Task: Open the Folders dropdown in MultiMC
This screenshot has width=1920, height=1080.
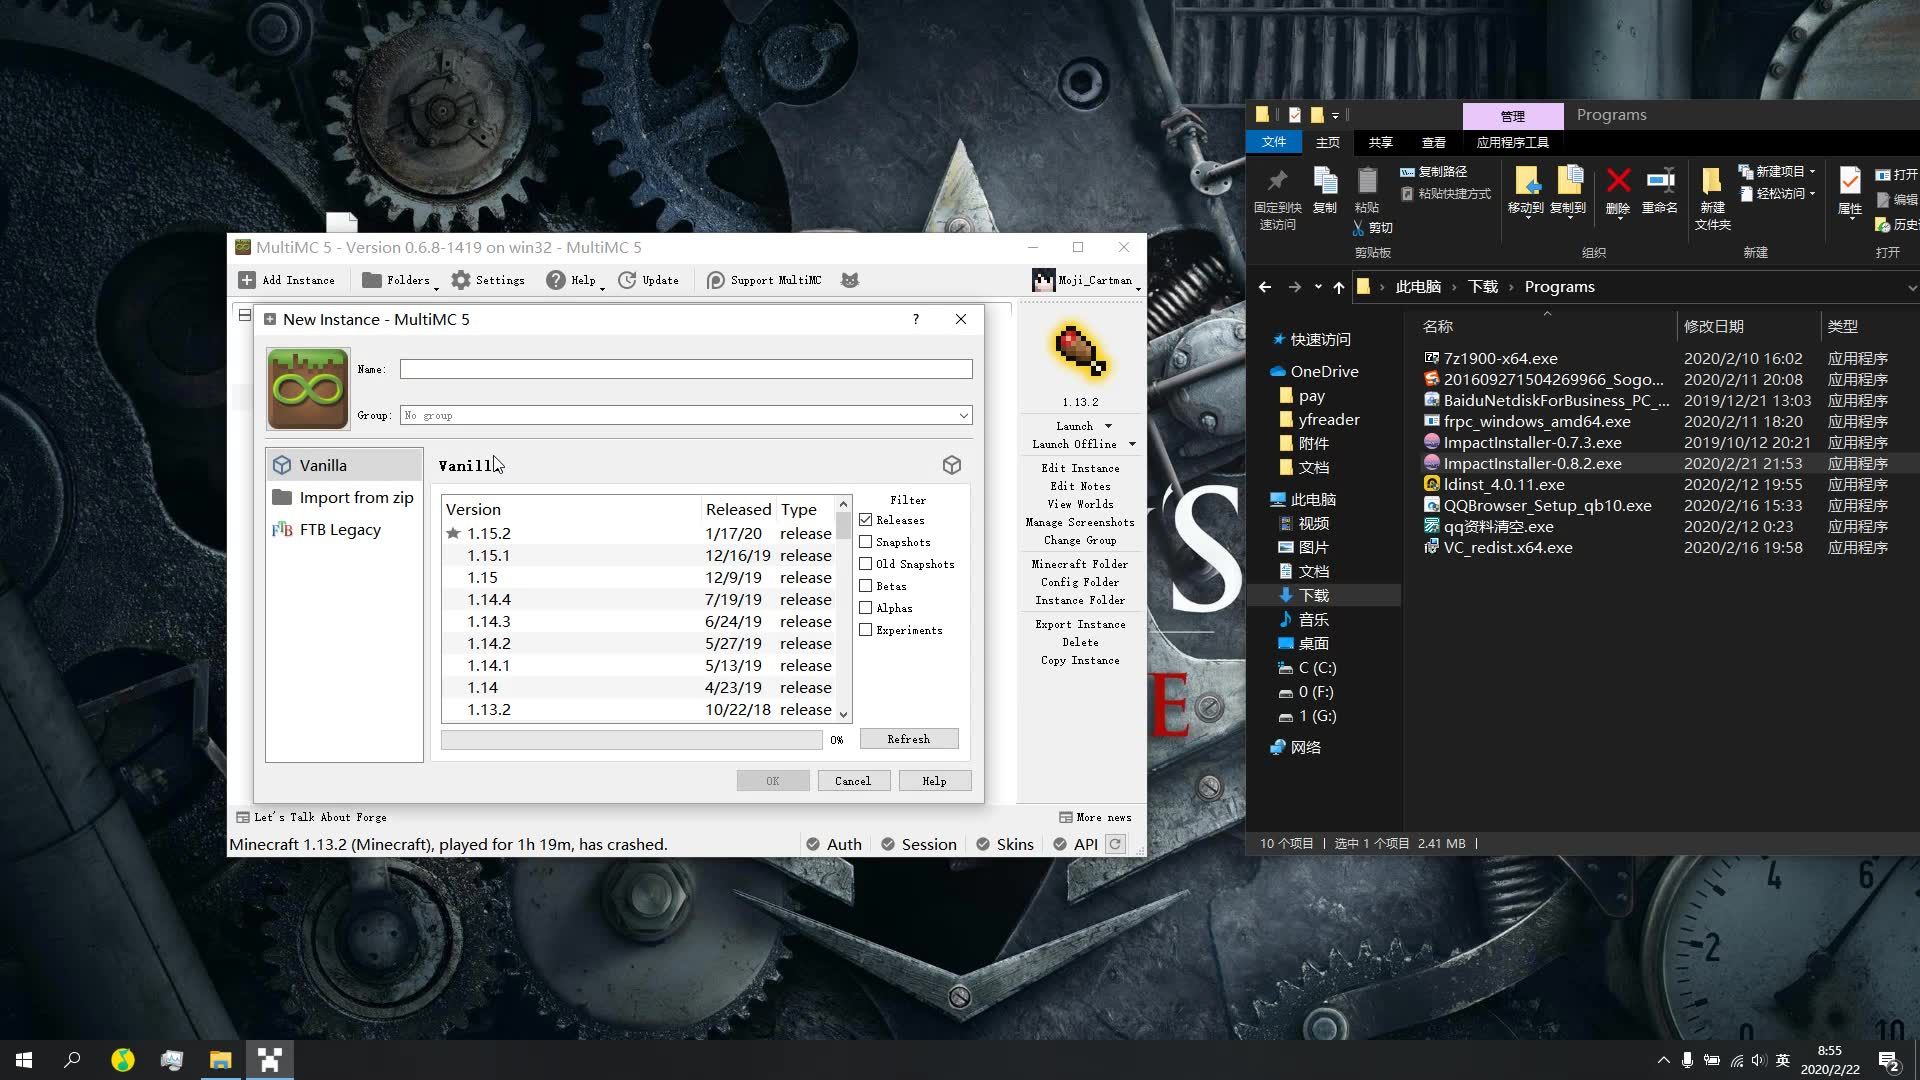Action: pyautogui.click(x=400, y=280)
